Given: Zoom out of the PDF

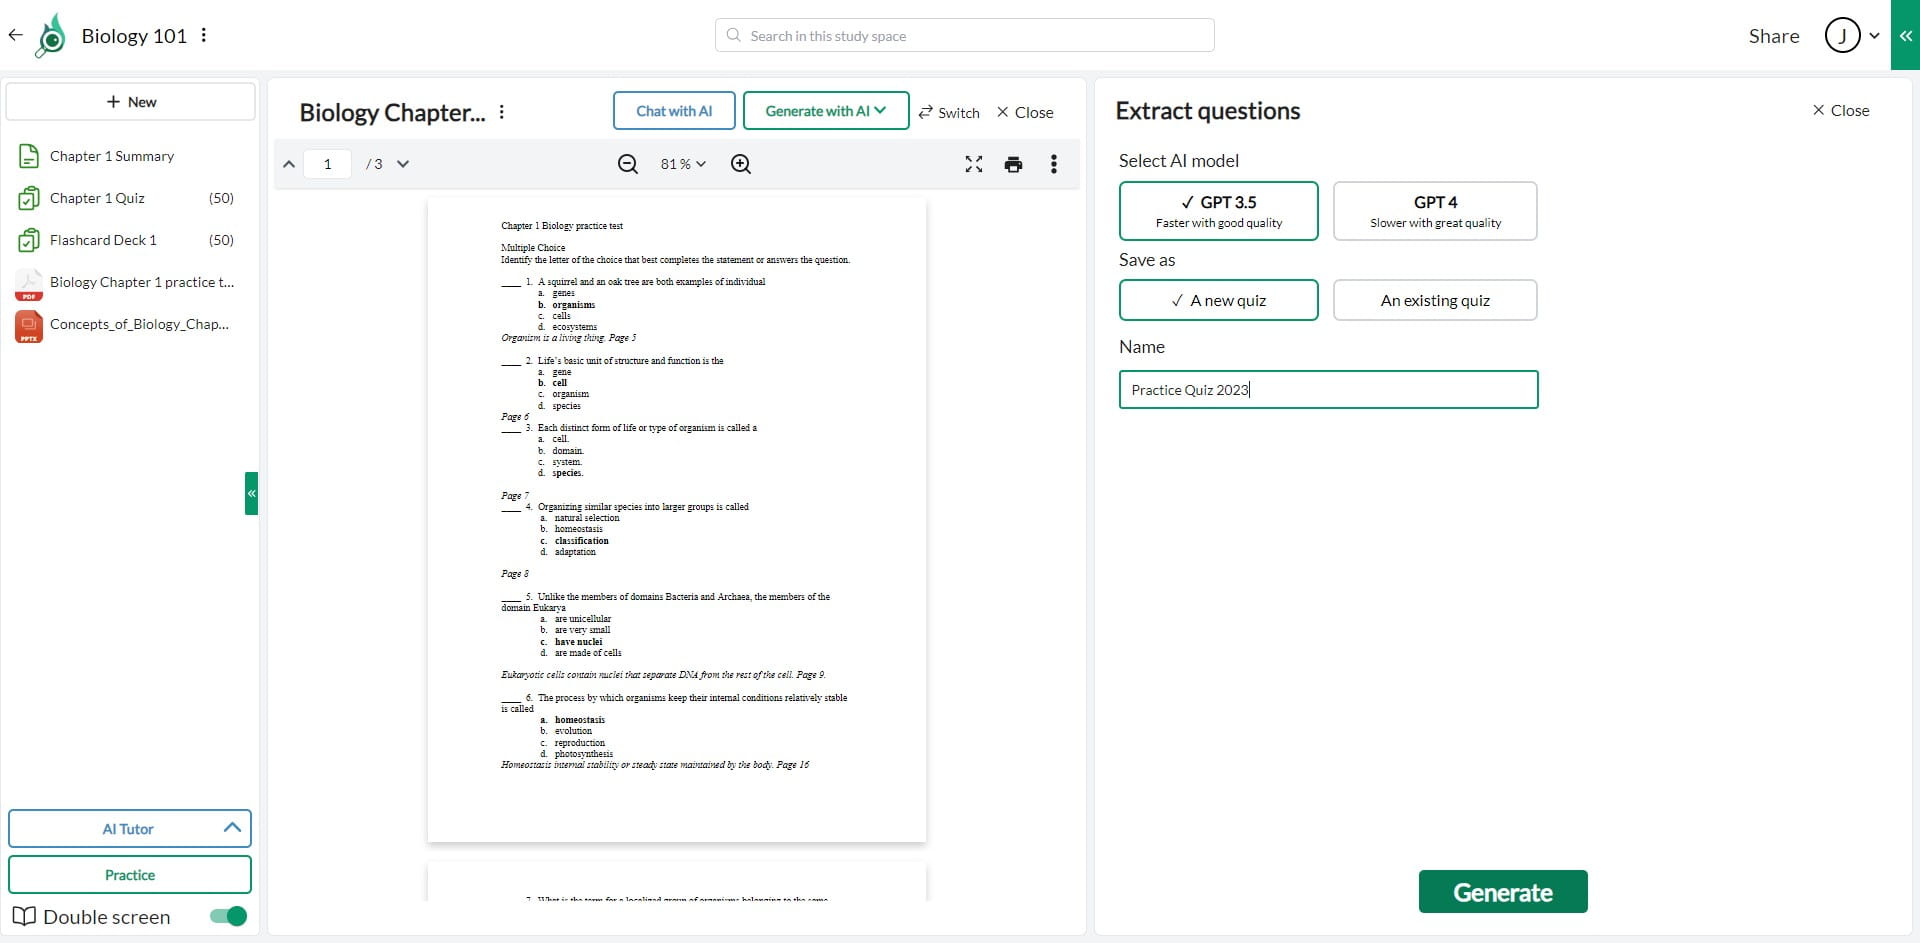Looking at the screenshot, I should 628,164.
